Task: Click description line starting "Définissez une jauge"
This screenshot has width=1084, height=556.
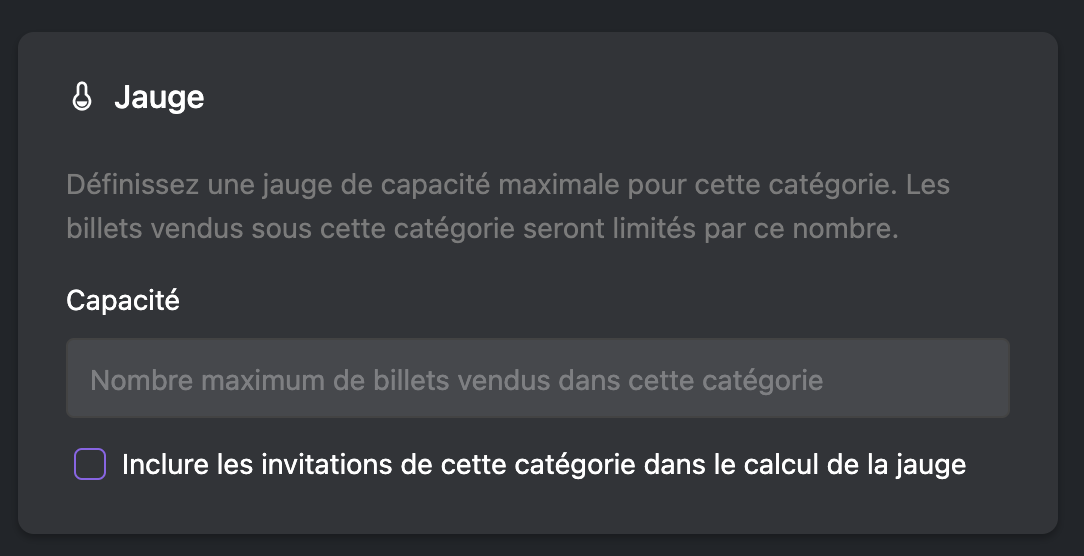Action: [508, 185]
